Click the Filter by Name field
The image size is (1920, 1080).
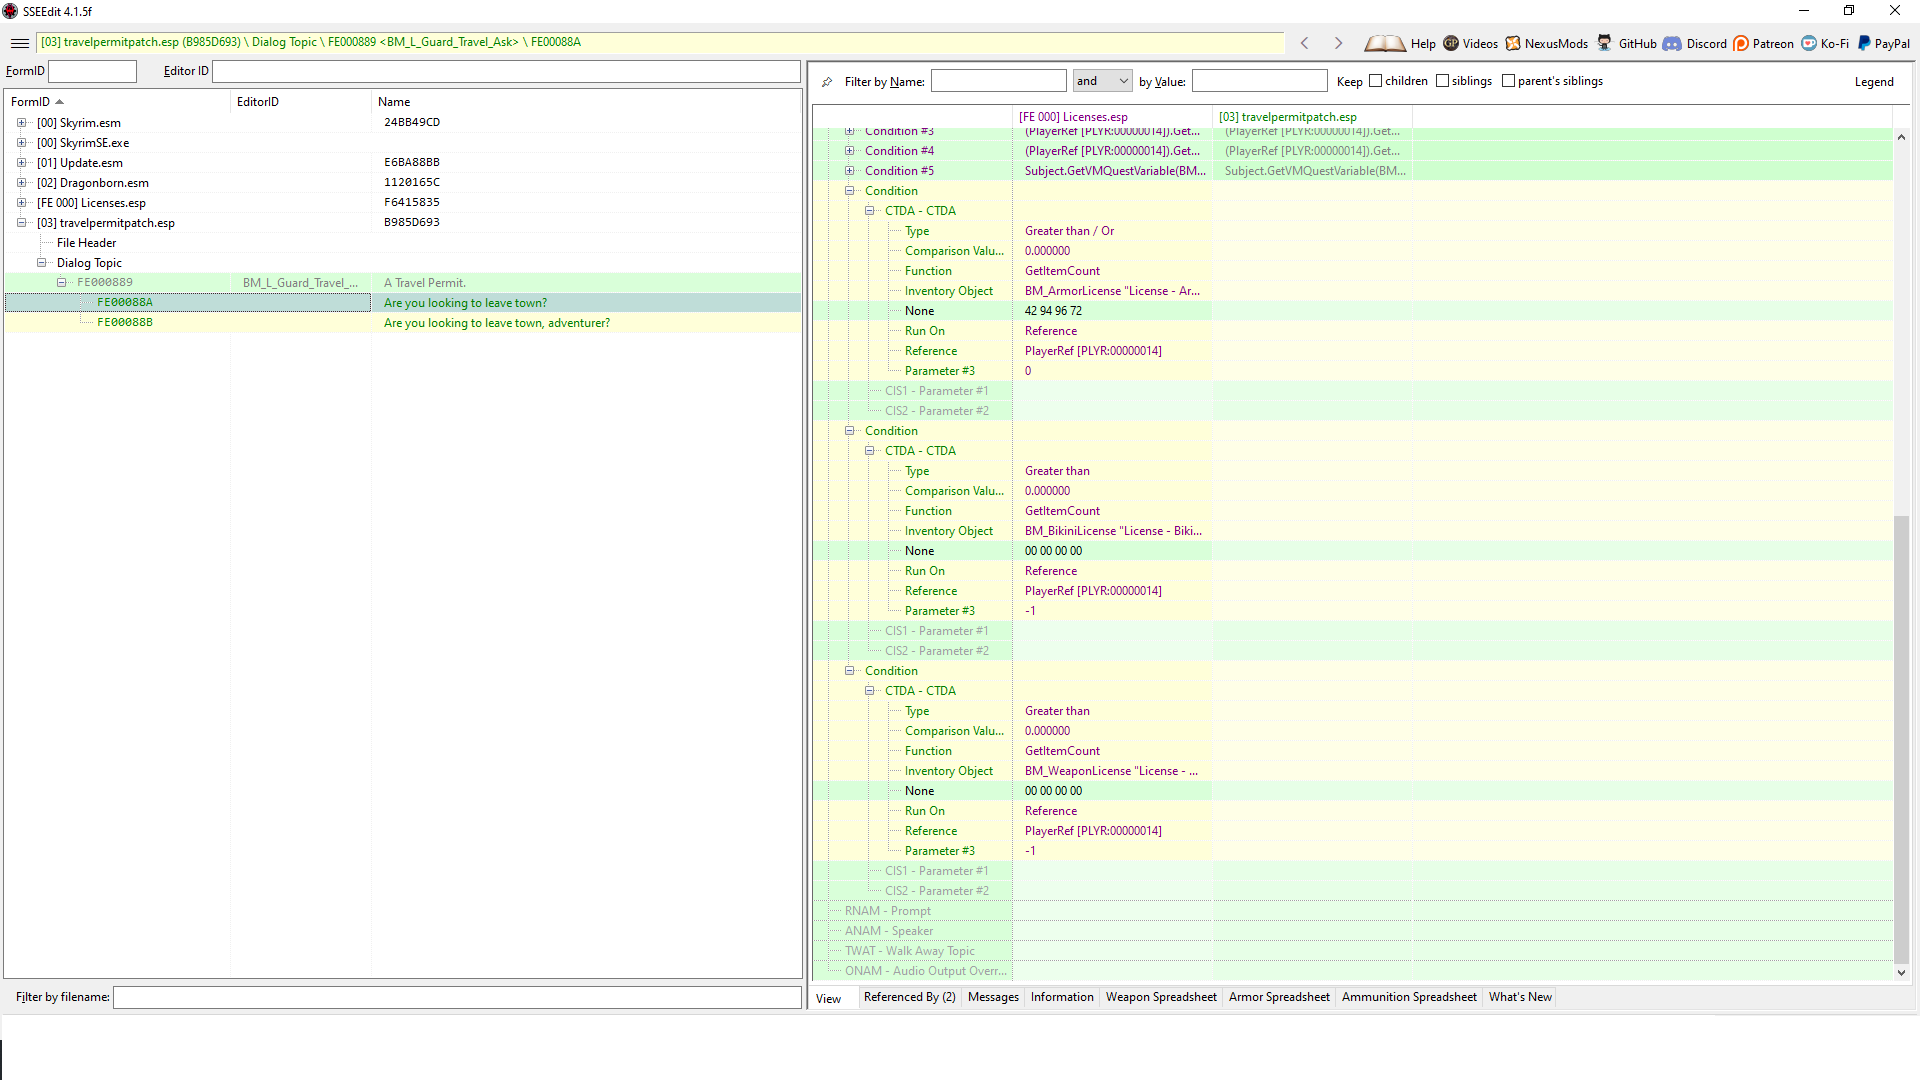click(x=998, y=81)
